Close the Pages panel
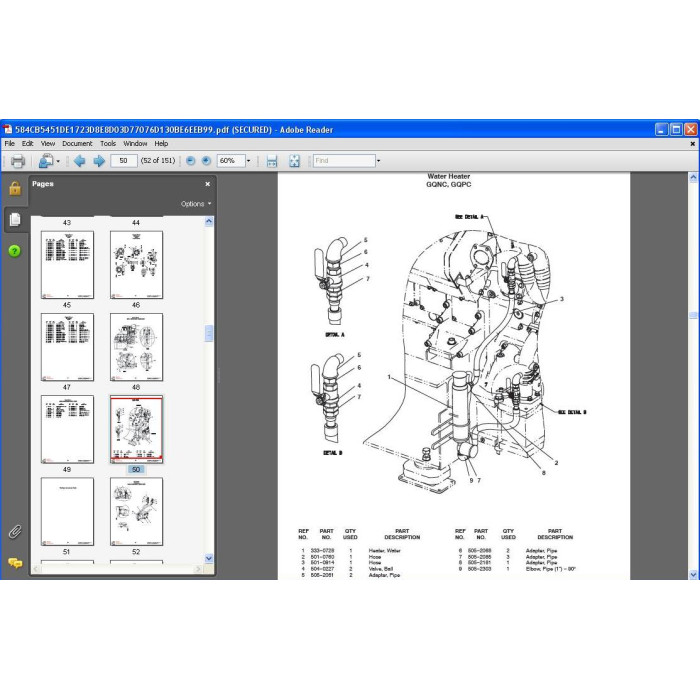This screenshot has height=700, width=700. (207, 184)
